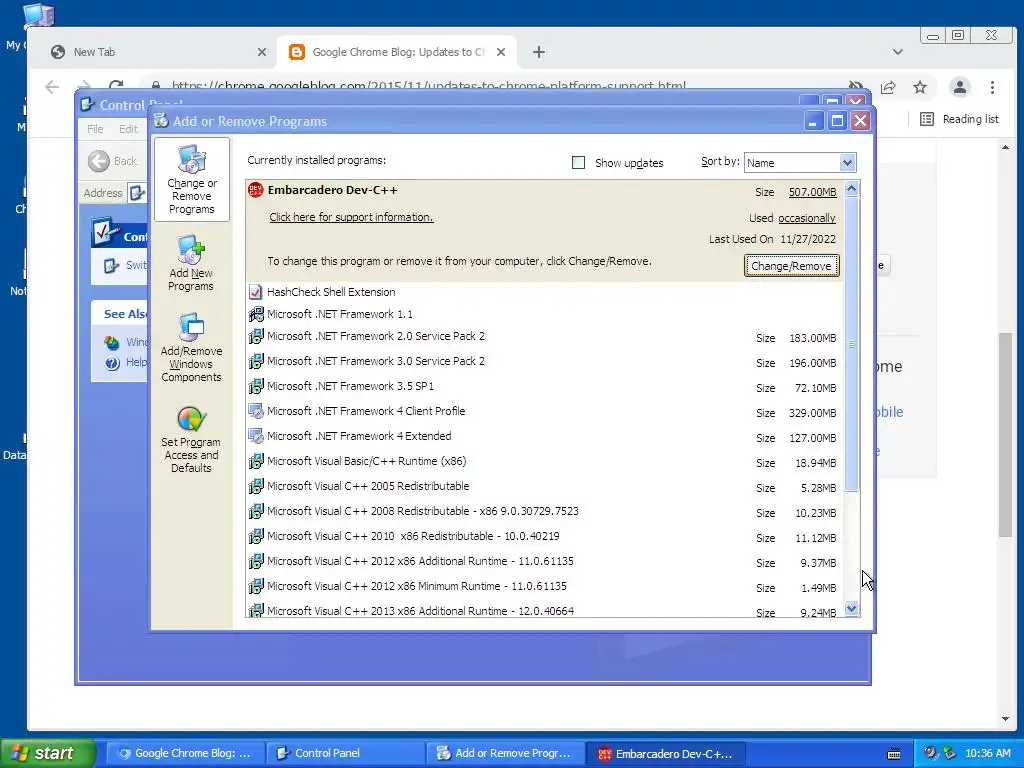
Task: Click .NET Framework 4 Extended icon
Action: [256, 436]
